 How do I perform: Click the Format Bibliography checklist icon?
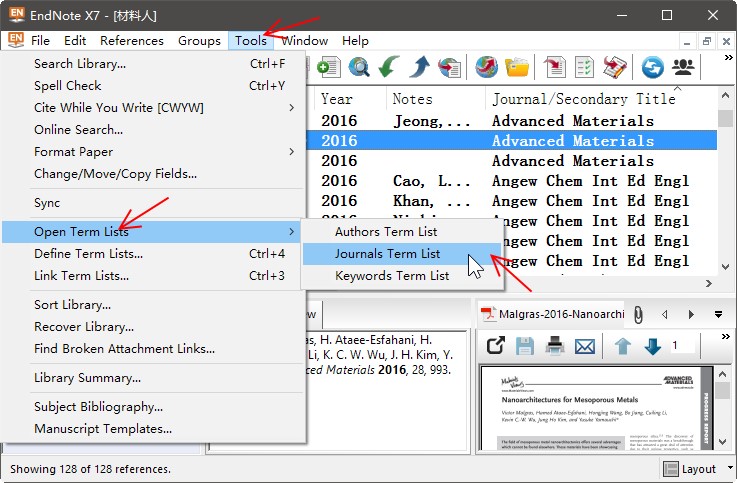coord(584,67)
